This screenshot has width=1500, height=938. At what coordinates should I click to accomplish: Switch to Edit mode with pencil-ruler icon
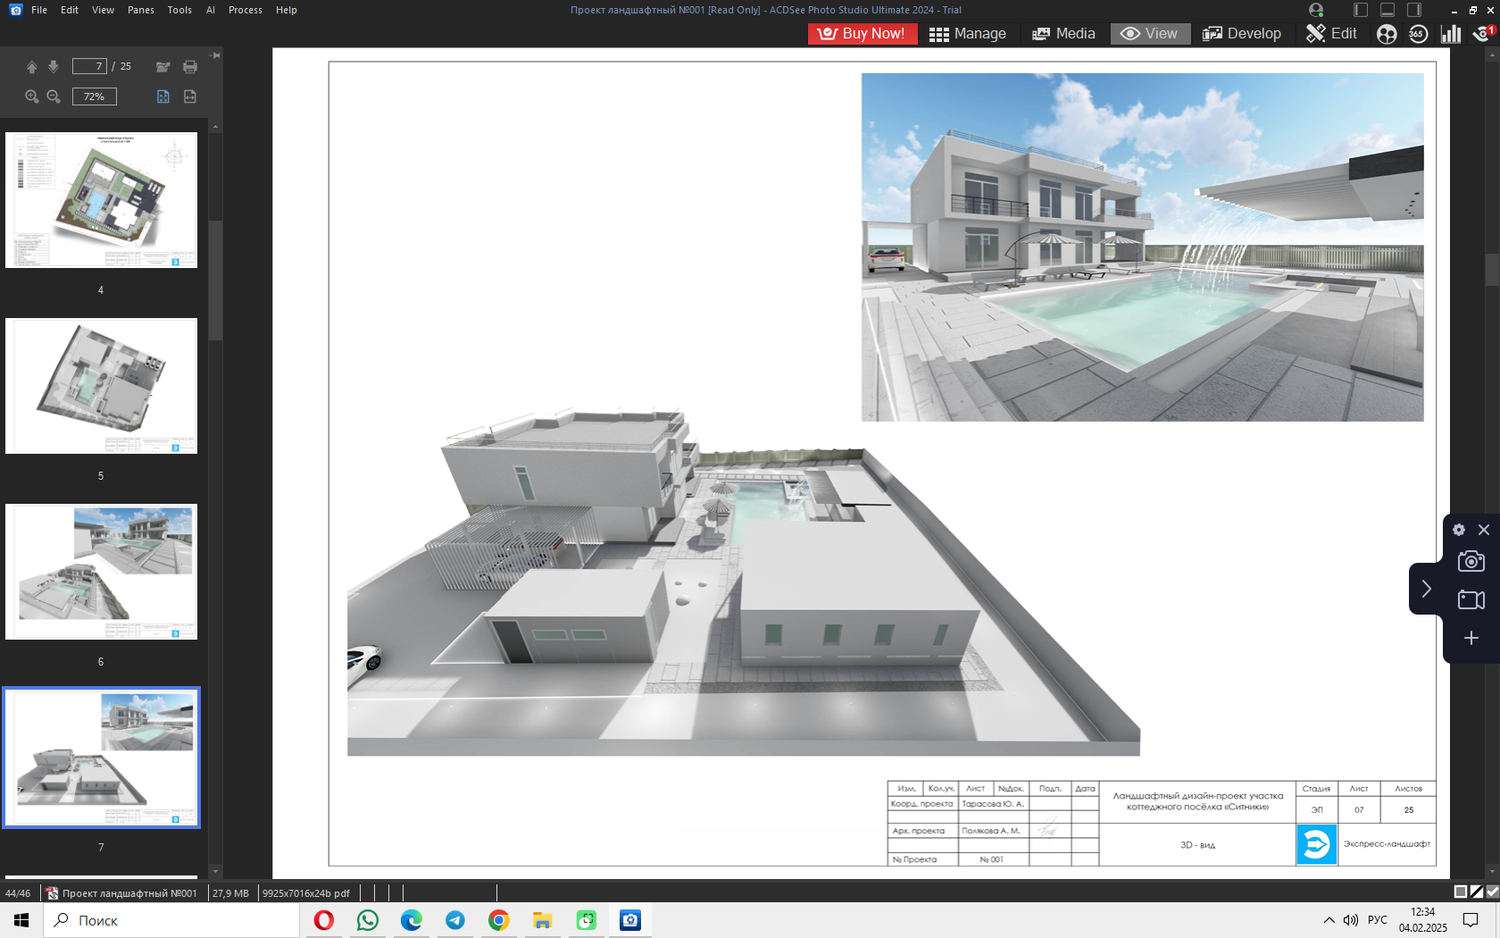pos(1331,34)
